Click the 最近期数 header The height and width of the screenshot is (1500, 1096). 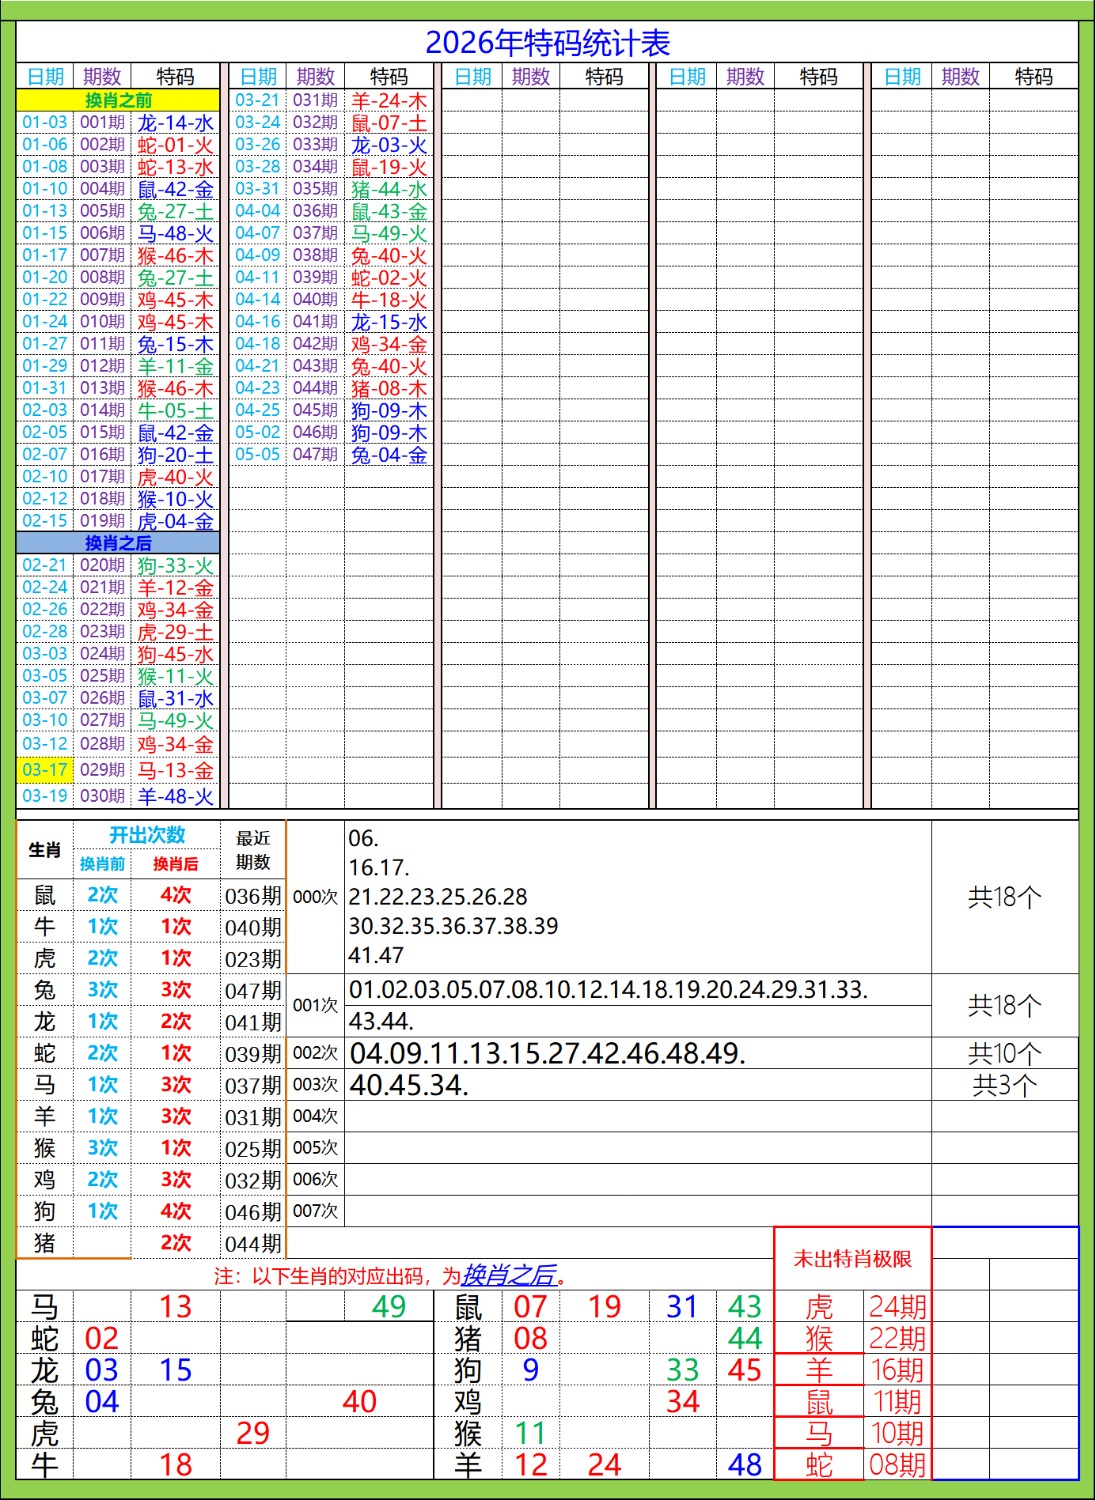253,850
